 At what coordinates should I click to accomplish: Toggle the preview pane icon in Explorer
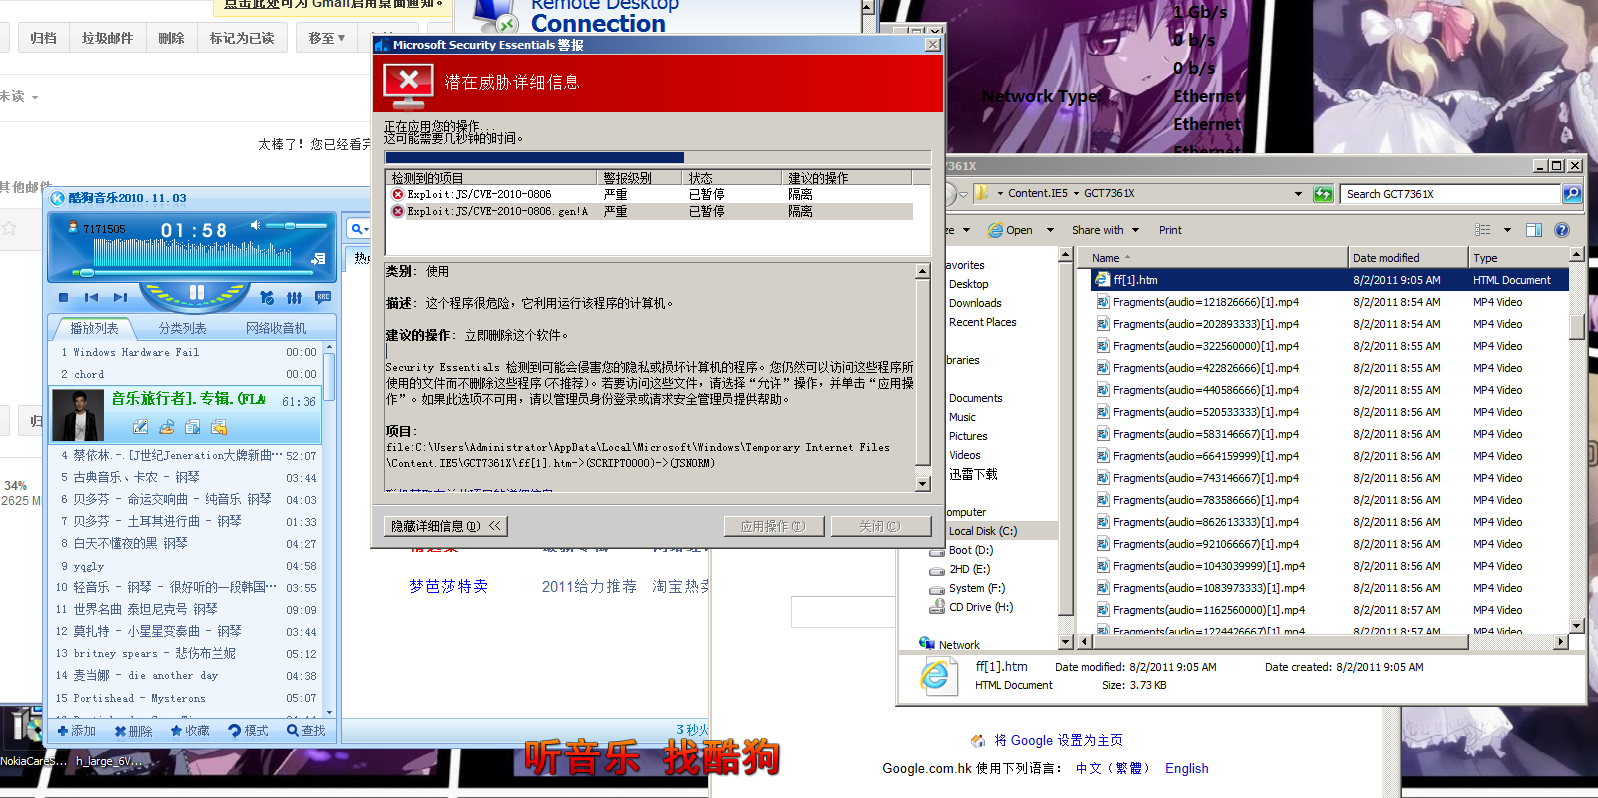[1534, 230]
